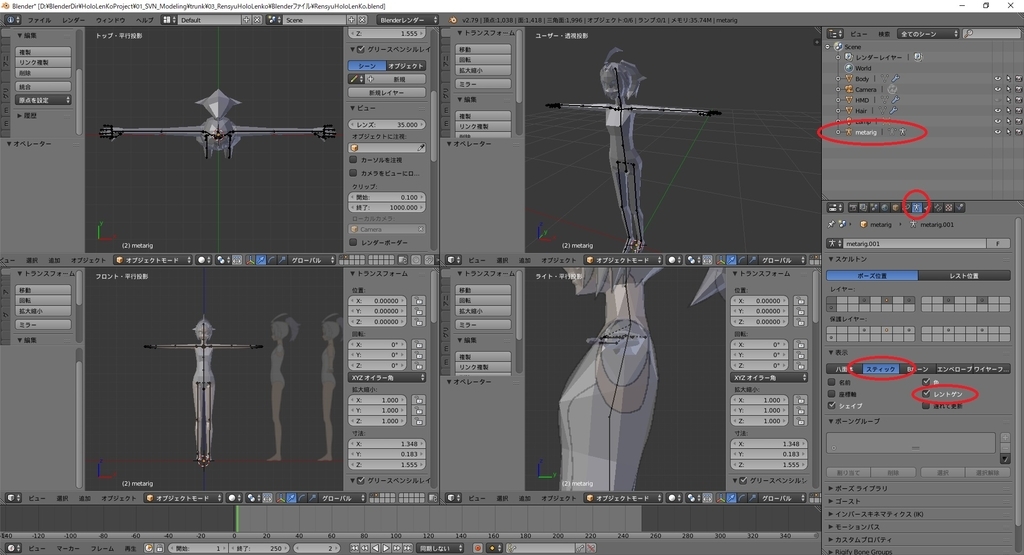Click the レスト位置 button
The image size is (1024, 555).
point(964,276)
